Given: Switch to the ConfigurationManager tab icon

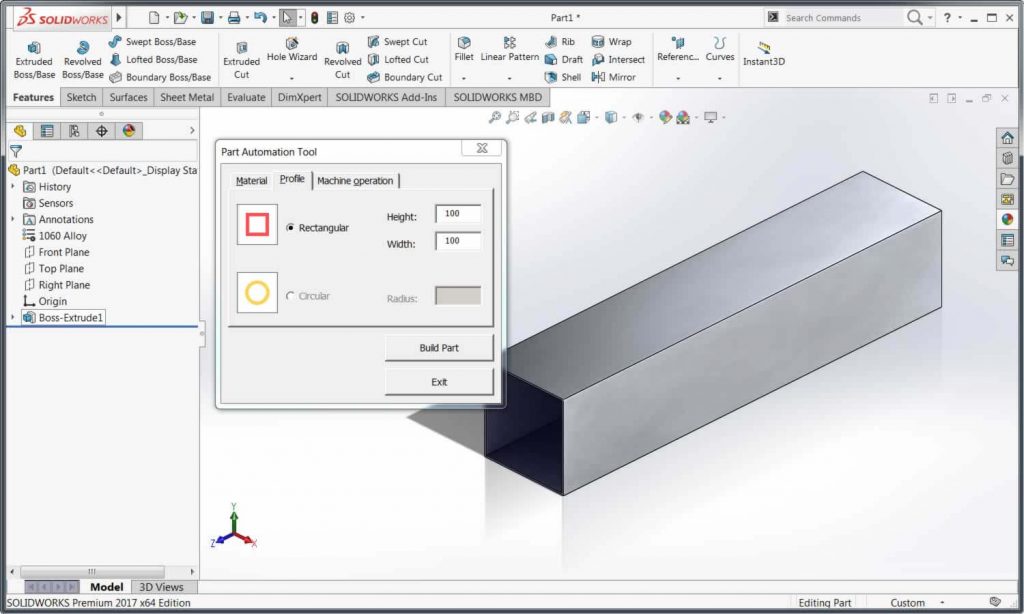Looking at the screenshot, I should pyautogui.click(x=74, y=131).
